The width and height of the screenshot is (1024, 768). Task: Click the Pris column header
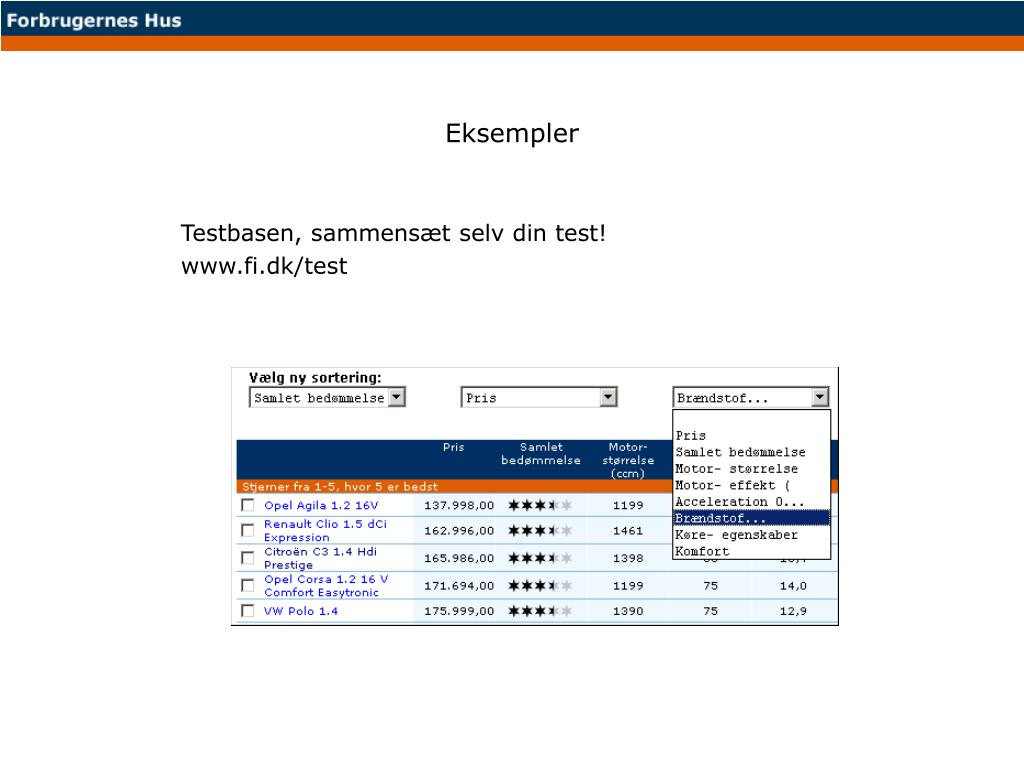(453, 447)
